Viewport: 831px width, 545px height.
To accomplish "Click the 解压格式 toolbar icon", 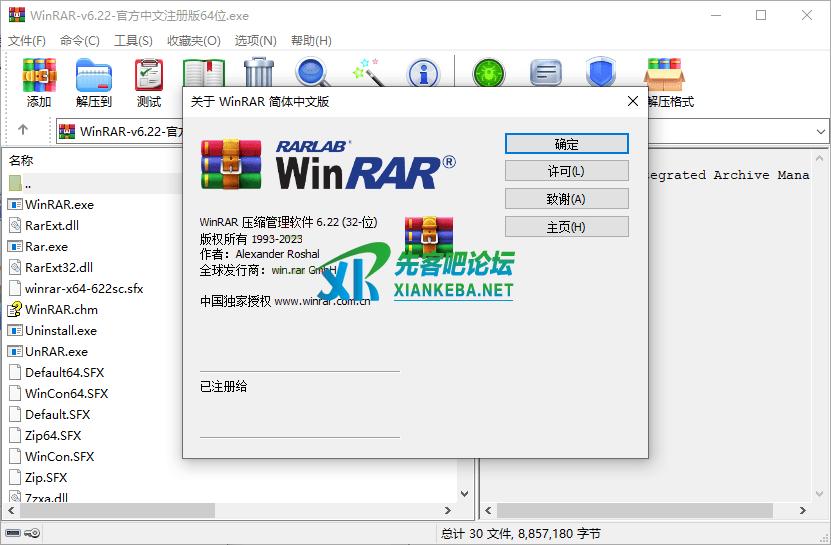I will 665,82.
